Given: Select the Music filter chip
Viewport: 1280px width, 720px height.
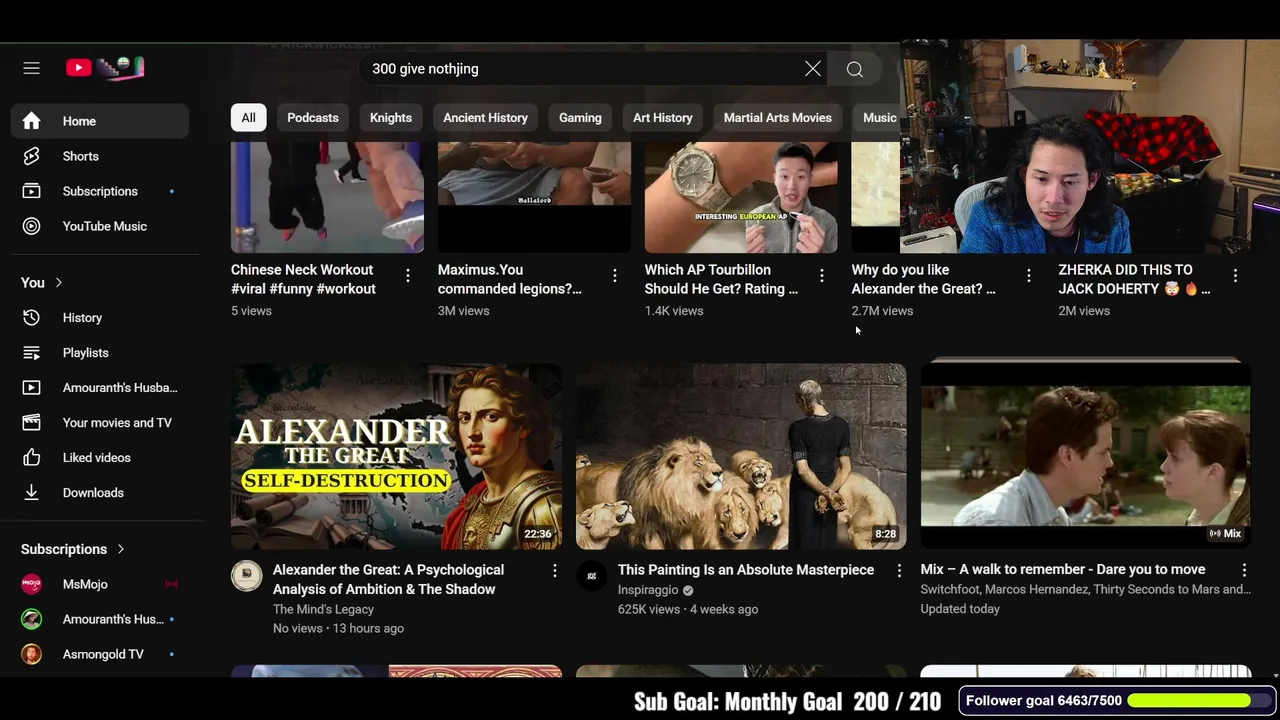Looking at the screenshot, I should [x=878, y=118].
